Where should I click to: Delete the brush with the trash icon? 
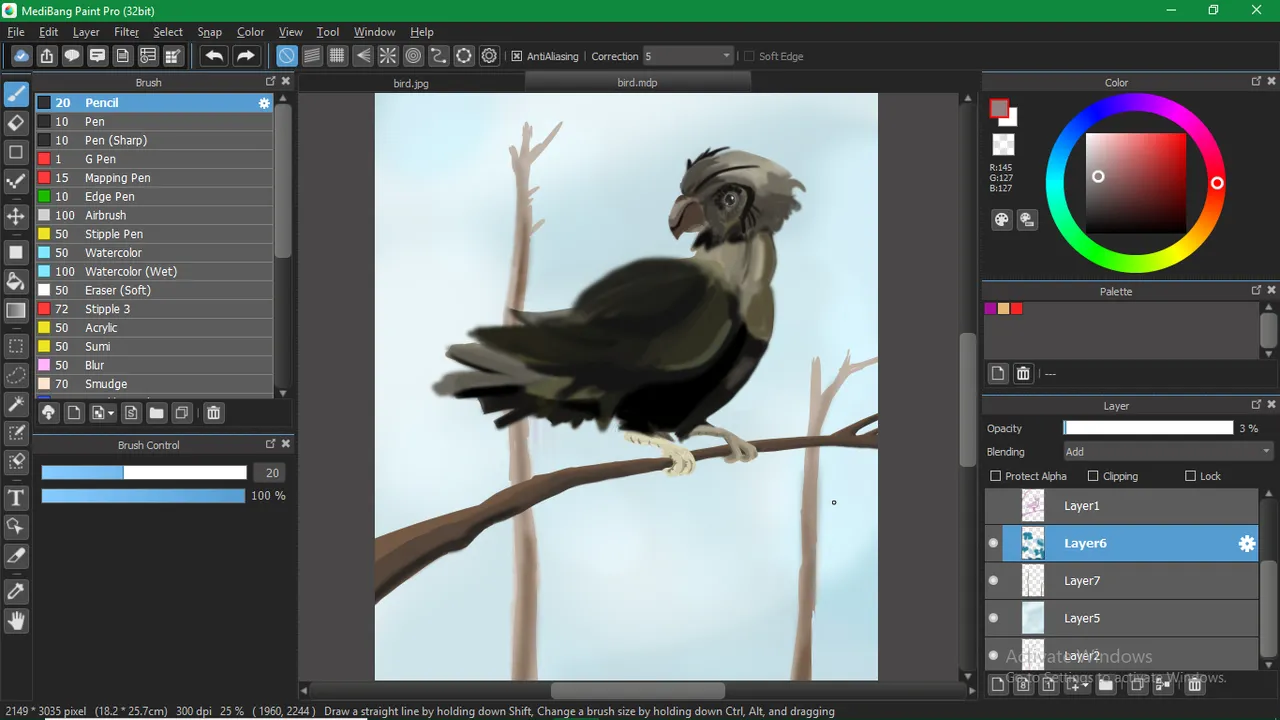pos(213,412)
